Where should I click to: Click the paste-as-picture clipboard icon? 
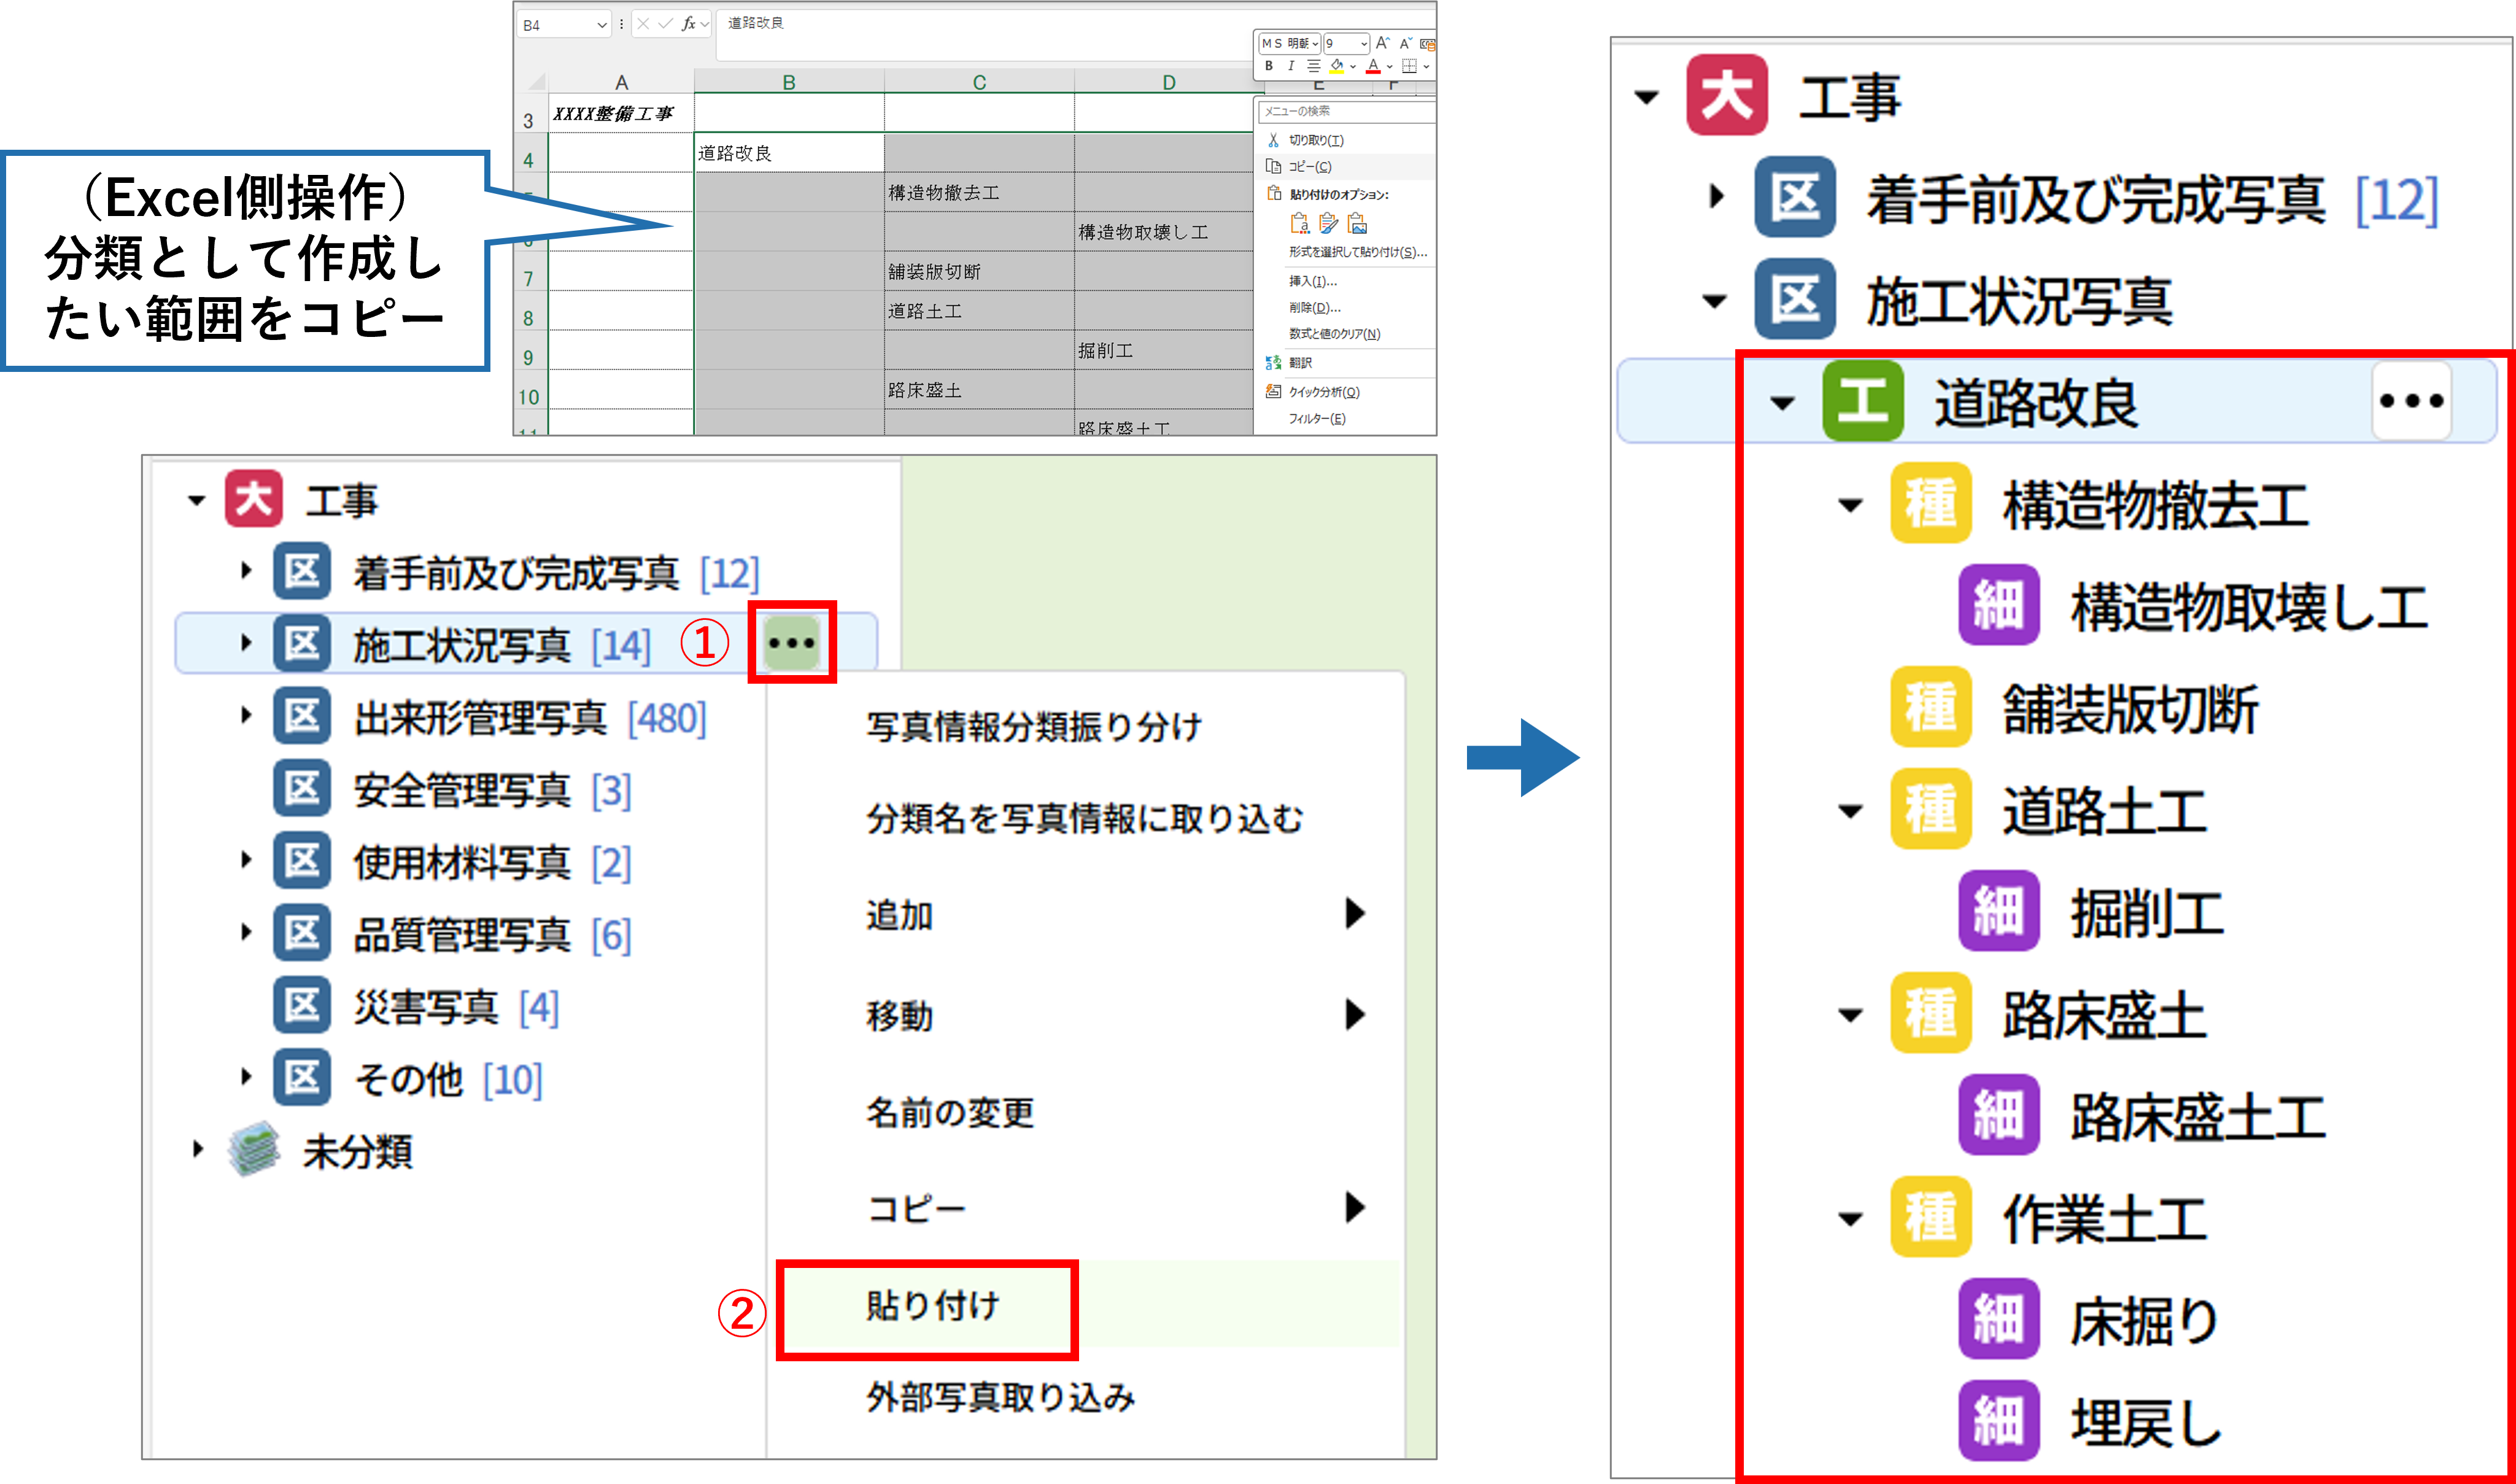[1357, 223]
